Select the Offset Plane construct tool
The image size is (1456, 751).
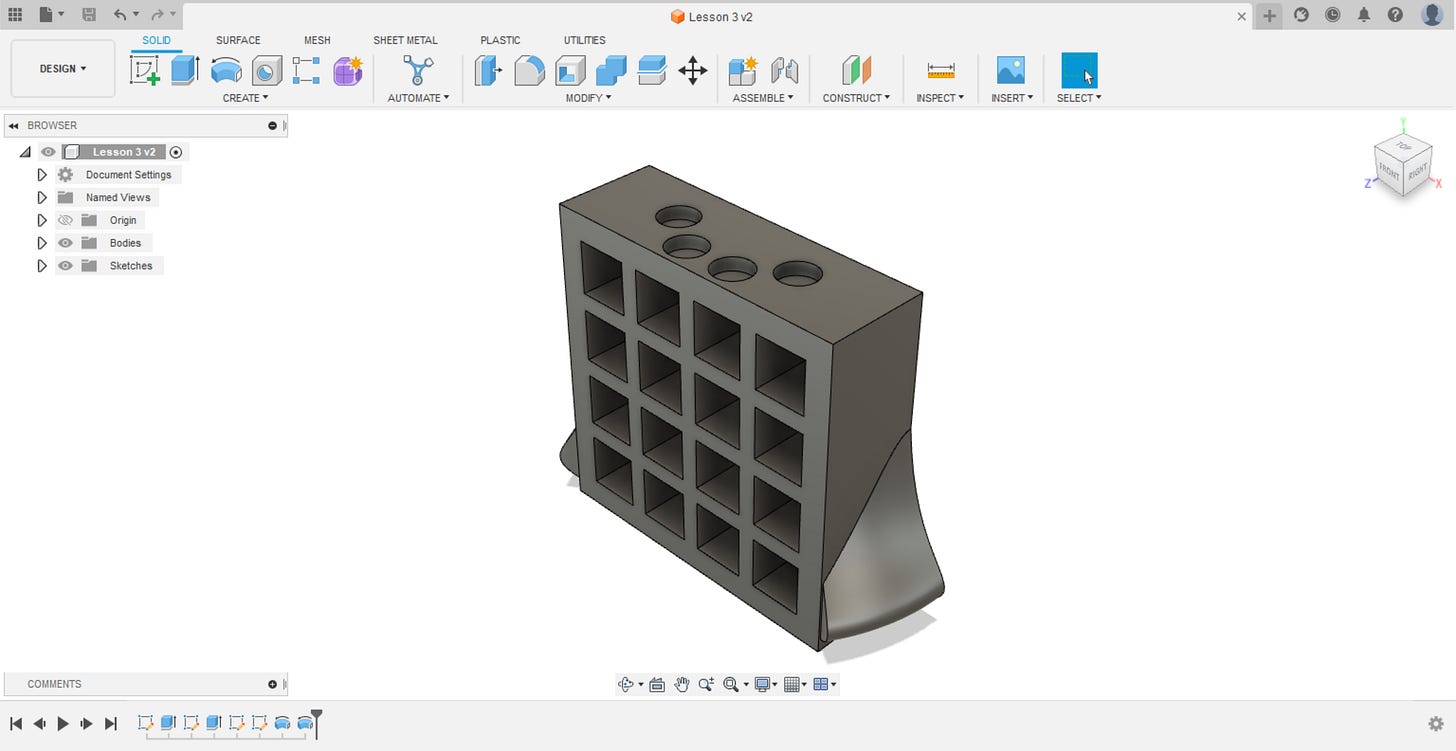[856, 70]
